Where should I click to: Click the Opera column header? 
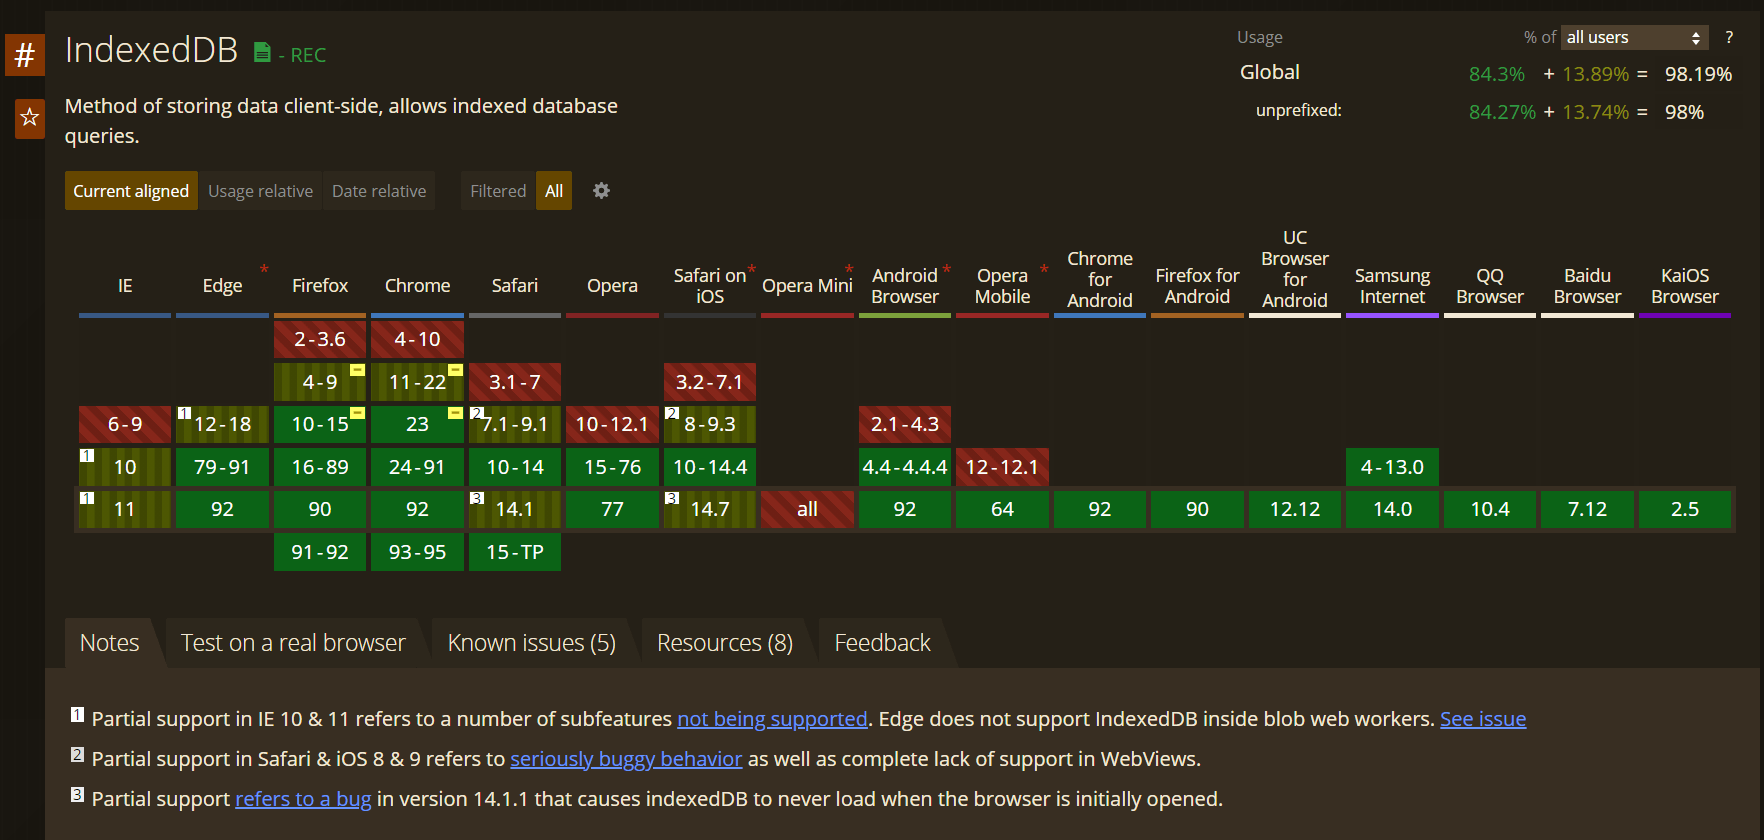612,286
